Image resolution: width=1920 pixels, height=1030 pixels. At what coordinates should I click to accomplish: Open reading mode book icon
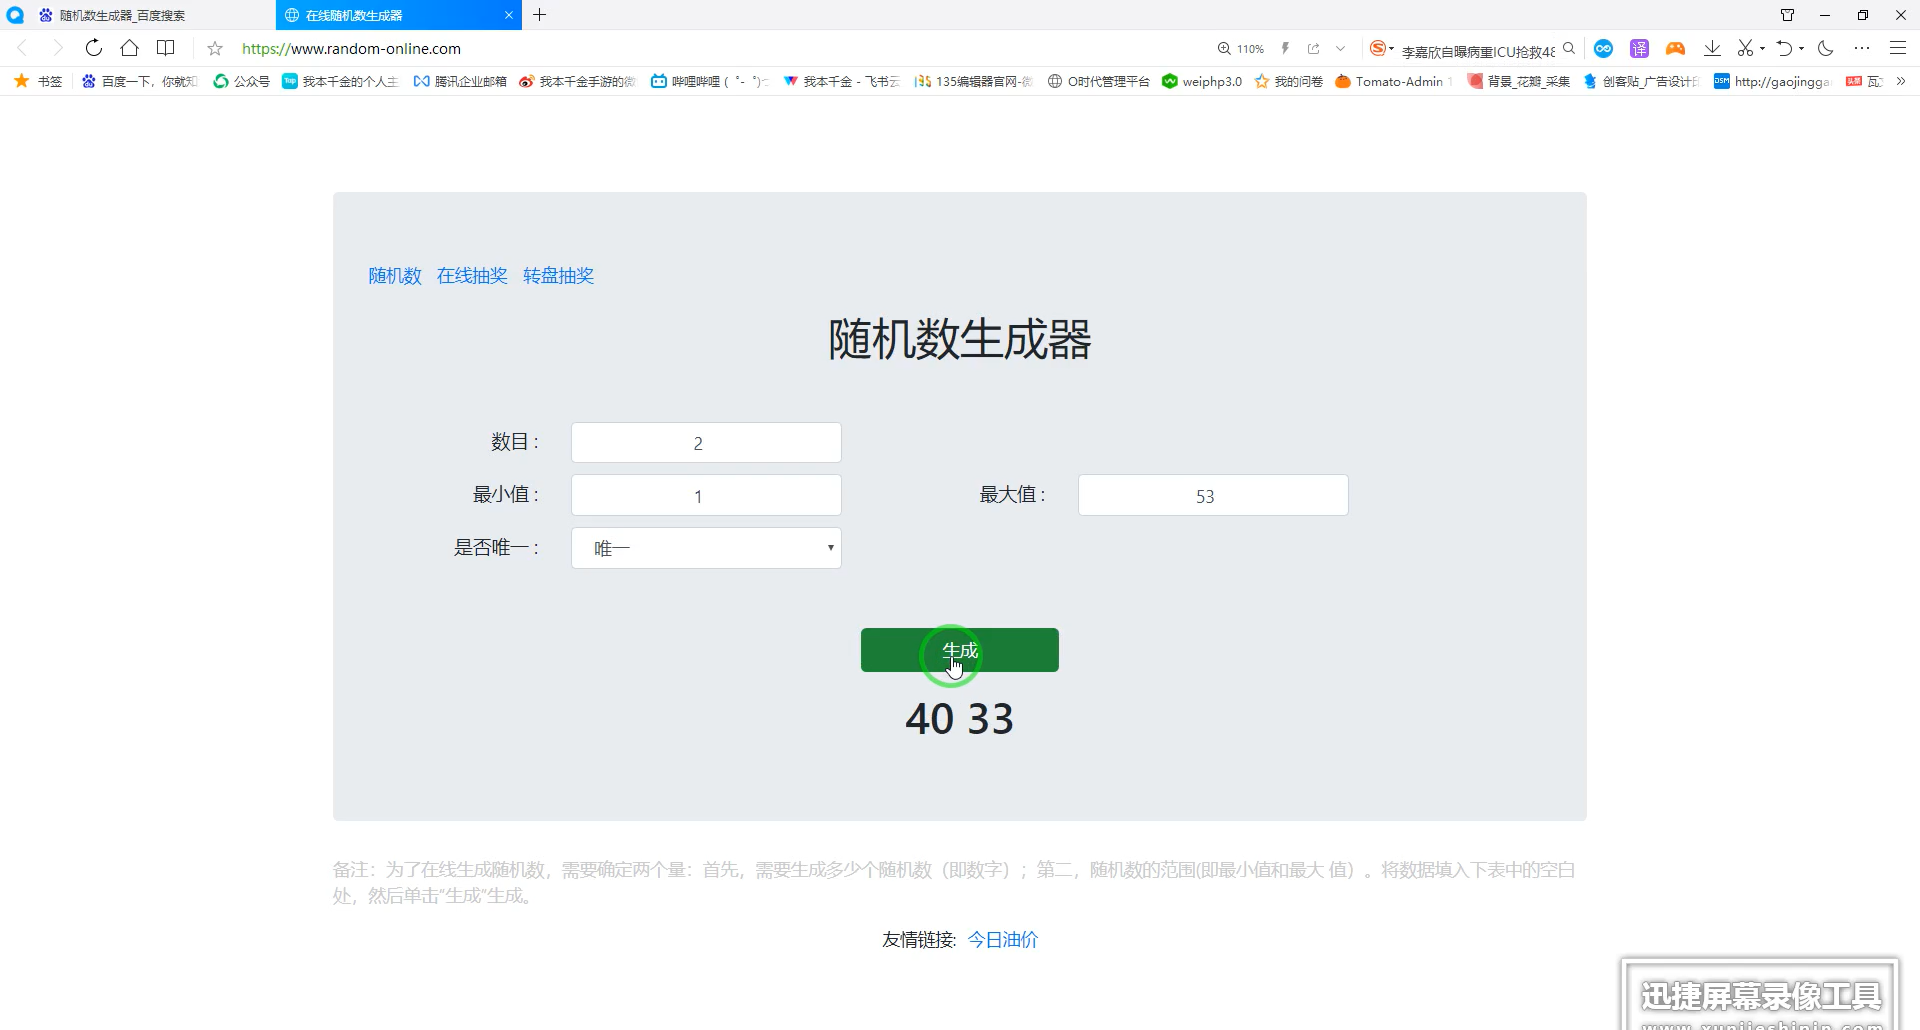(166, 48)
